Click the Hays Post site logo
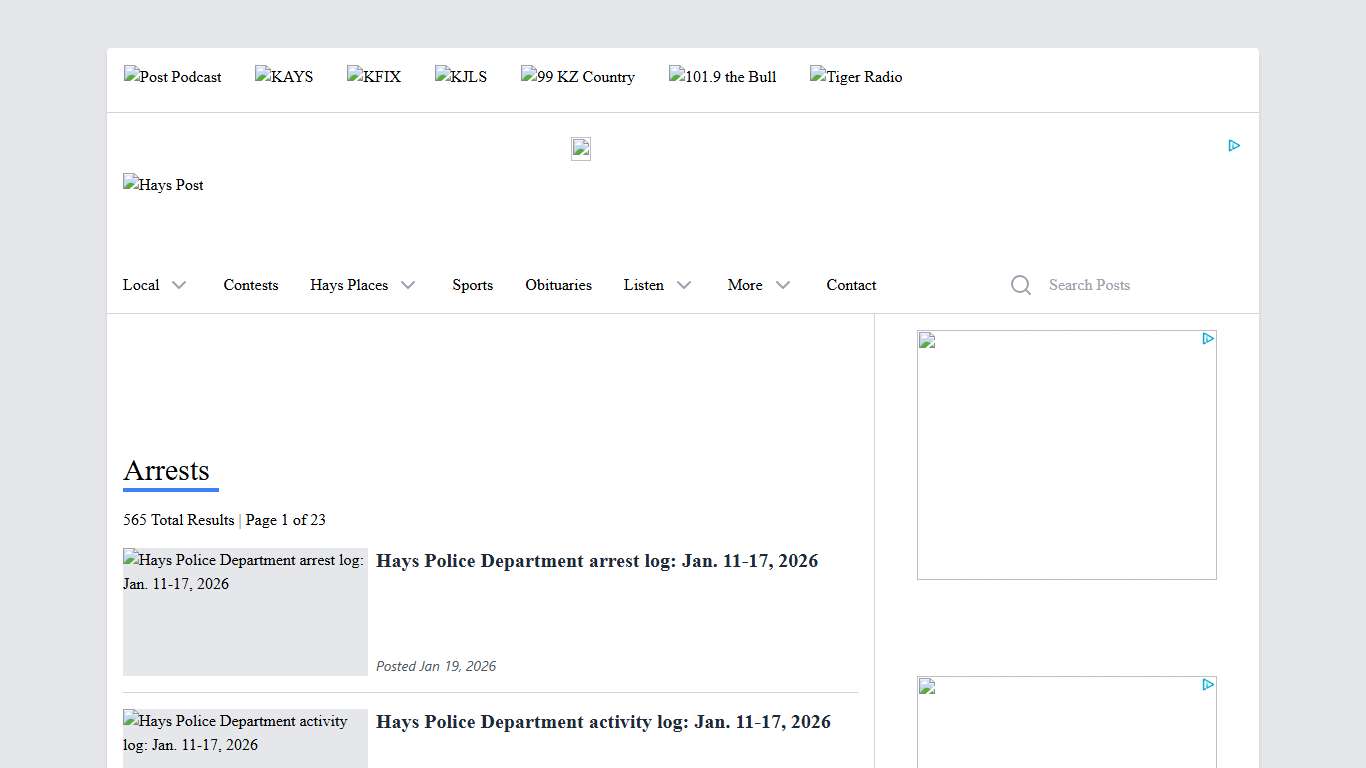 coord(164,185)
